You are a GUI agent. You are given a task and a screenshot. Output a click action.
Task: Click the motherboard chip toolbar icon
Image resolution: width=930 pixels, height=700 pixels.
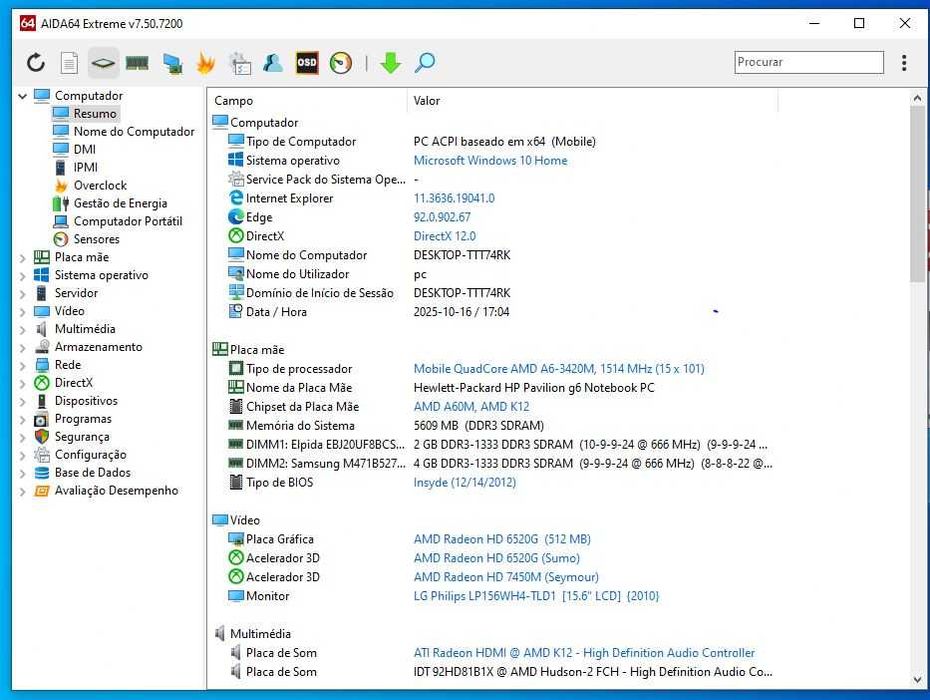[103, 62]
